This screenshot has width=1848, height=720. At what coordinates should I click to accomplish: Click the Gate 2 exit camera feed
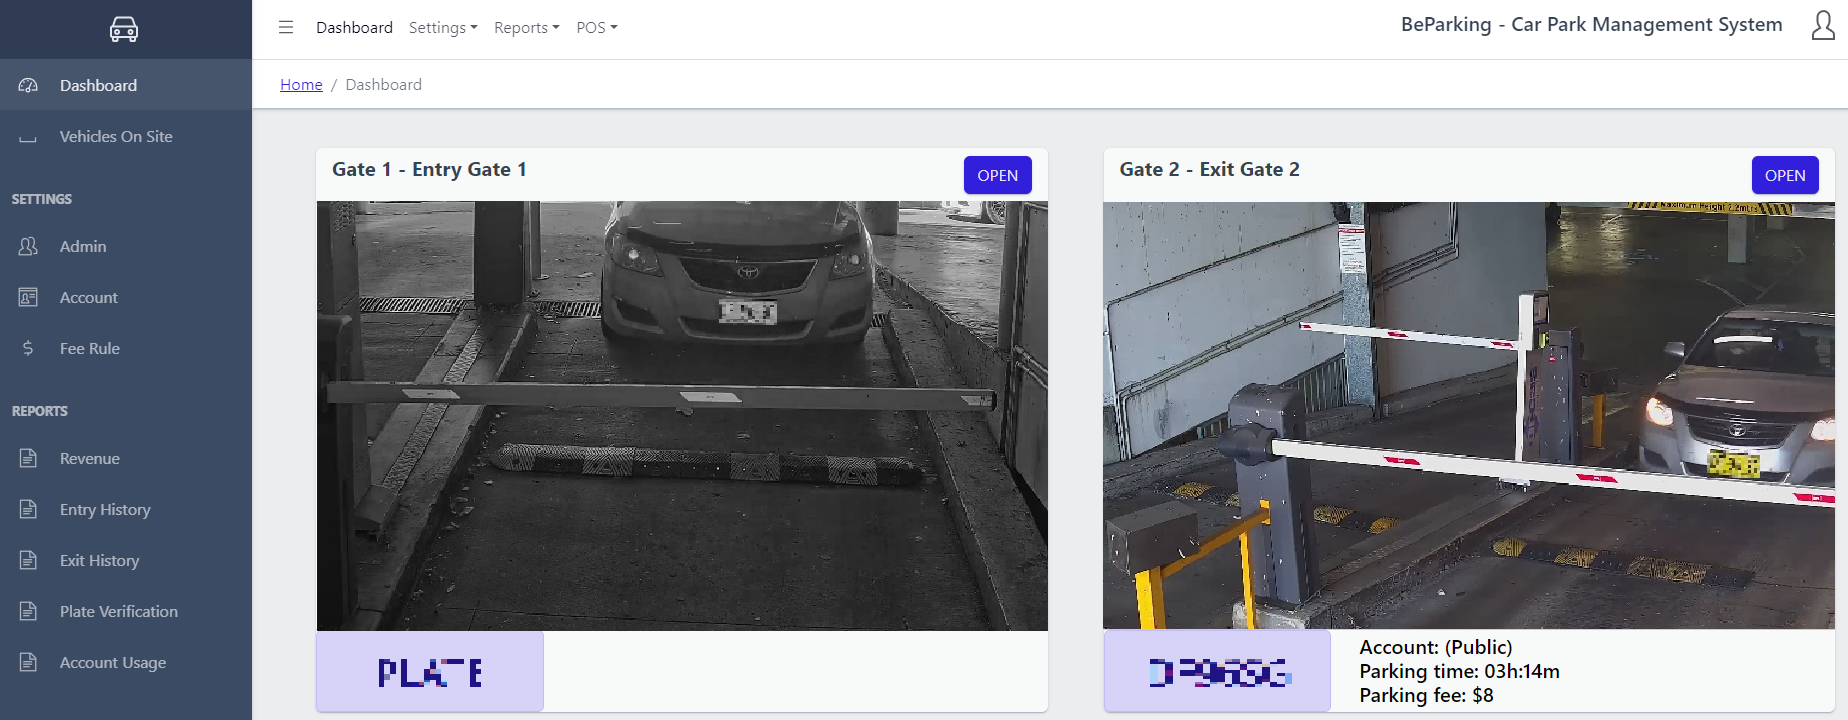[x=1468, y=415]
